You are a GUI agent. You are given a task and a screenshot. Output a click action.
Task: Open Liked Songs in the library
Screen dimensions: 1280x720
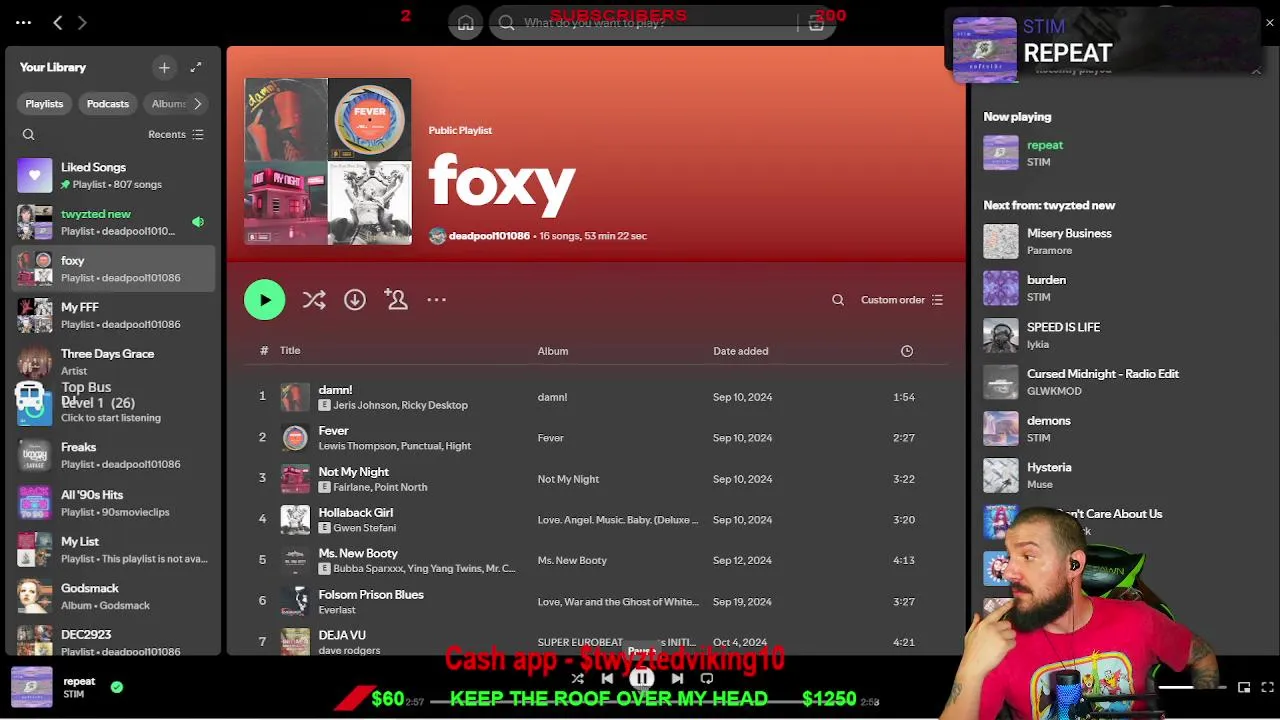(x=113, y=176)
